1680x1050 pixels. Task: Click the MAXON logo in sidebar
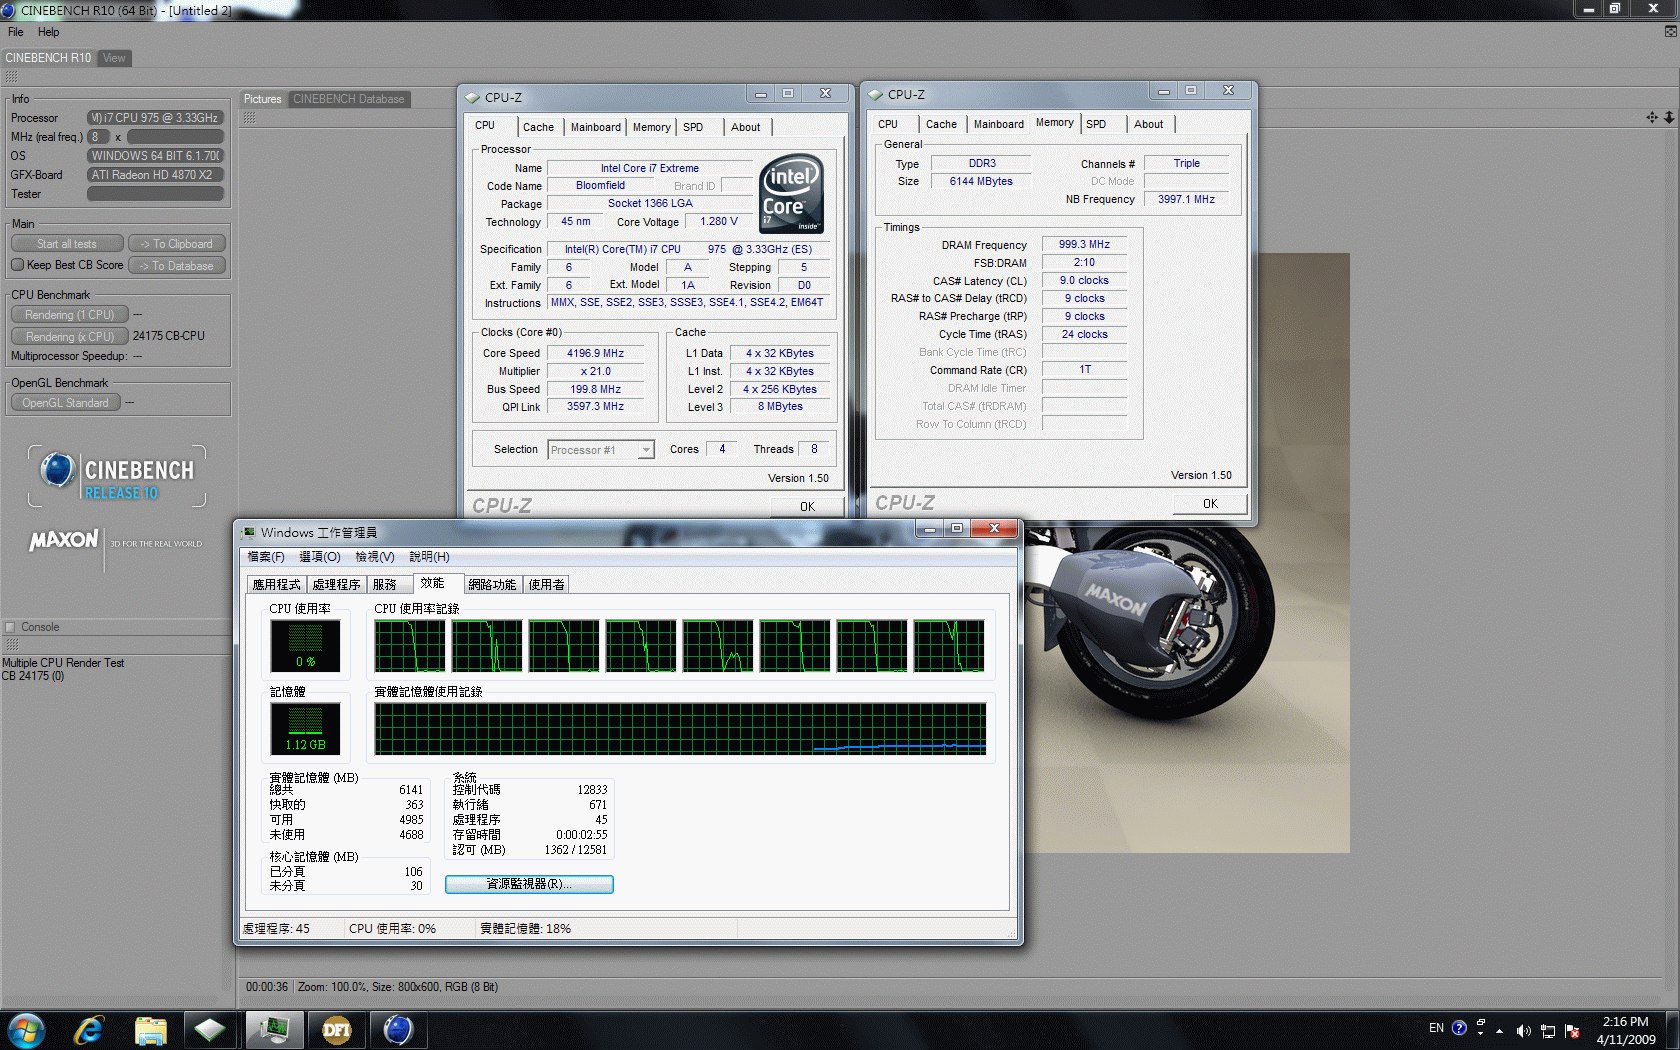pyautogui.click(x=64, y=541)
